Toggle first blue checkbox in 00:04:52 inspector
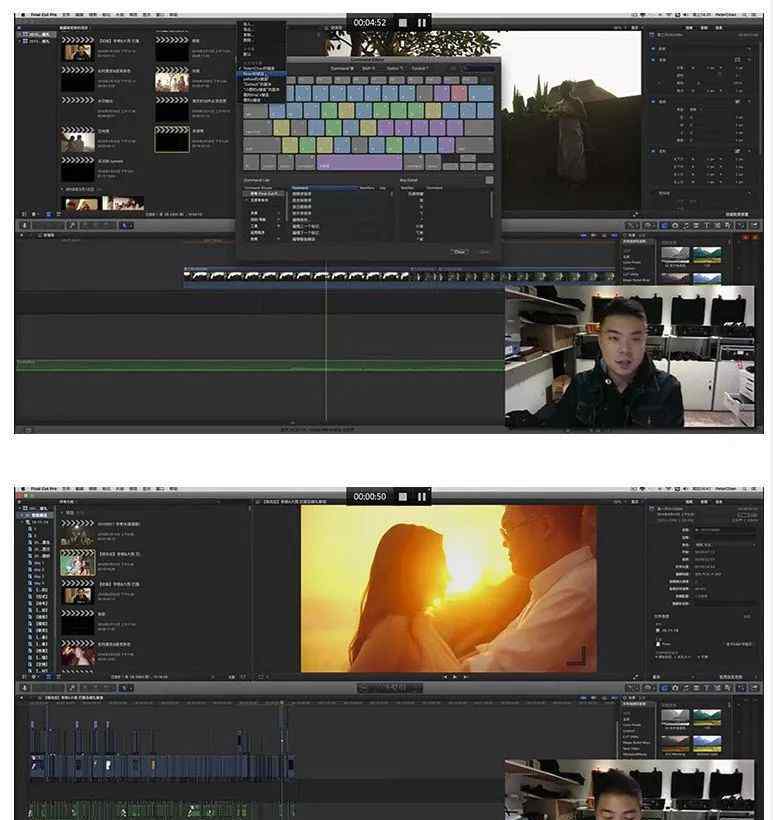Viewport: 773px width, 820px height. [653, 48]
